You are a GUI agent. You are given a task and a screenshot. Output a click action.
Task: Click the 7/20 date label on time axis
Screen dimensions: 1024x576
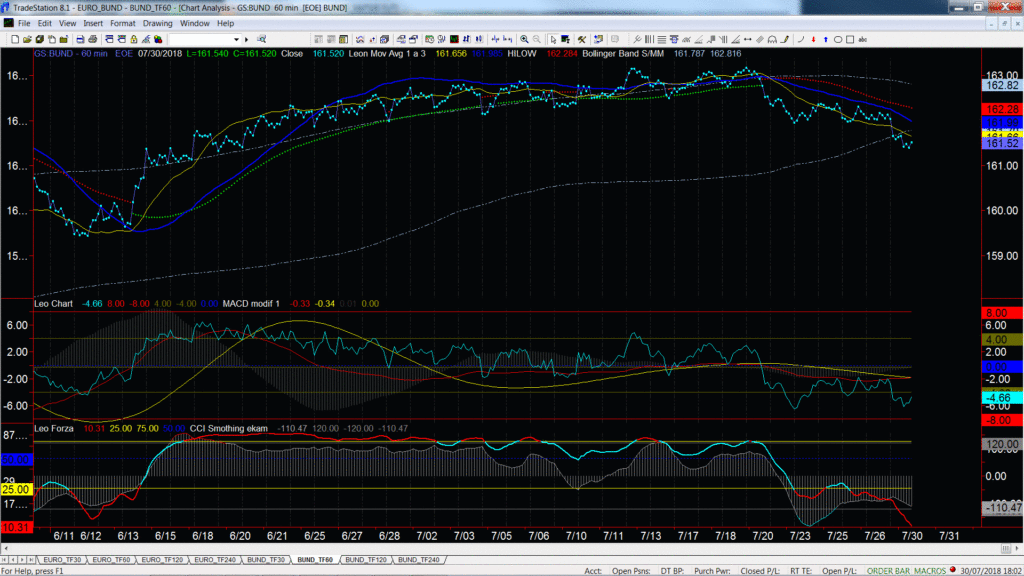[763, 536]
